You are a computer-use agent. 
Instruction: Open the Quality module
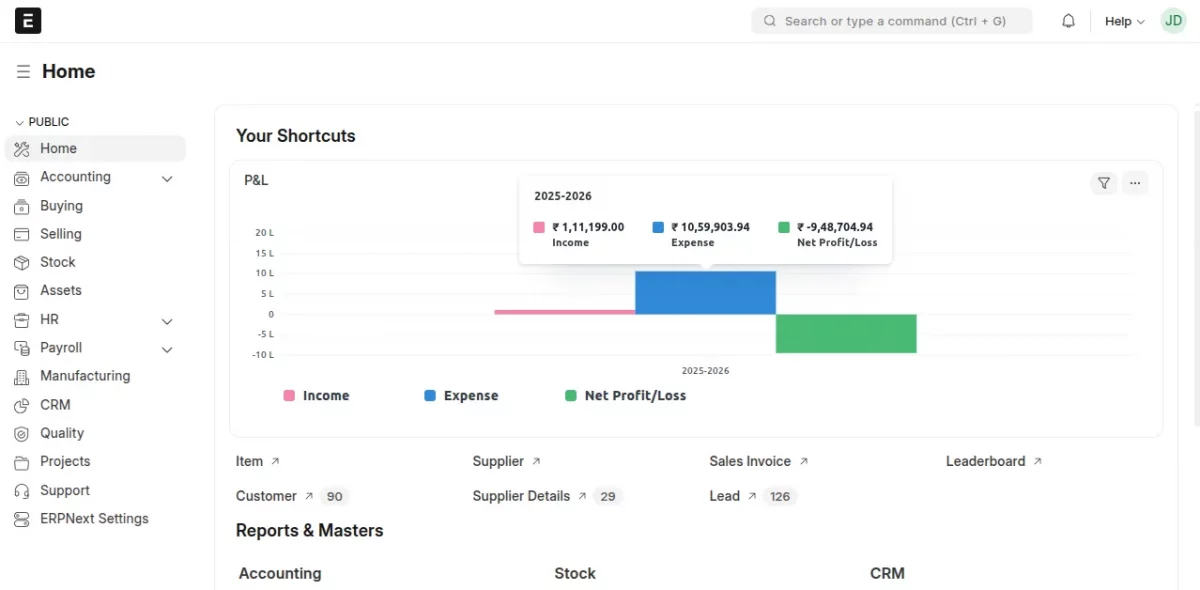pos(61,433)
